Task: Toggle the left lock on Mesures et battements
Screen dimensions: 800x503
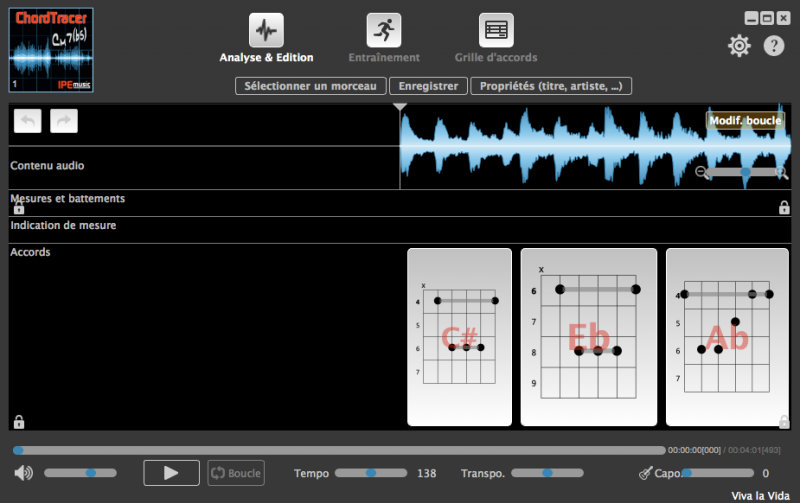Action: tap(19, 208)
